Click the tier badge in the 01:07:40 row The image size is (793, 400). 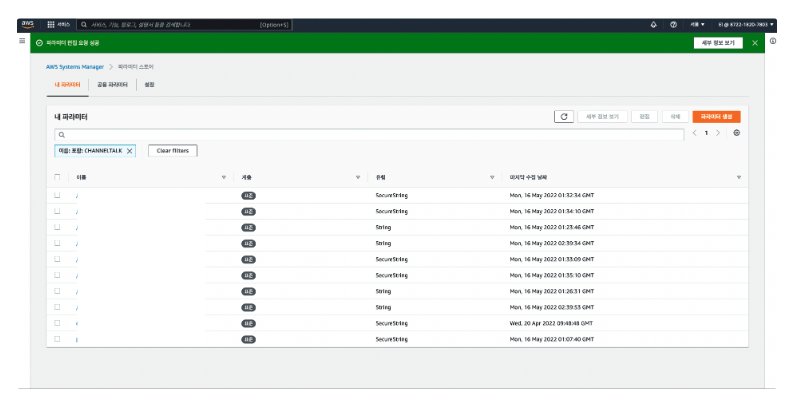[x=248, y=339]
